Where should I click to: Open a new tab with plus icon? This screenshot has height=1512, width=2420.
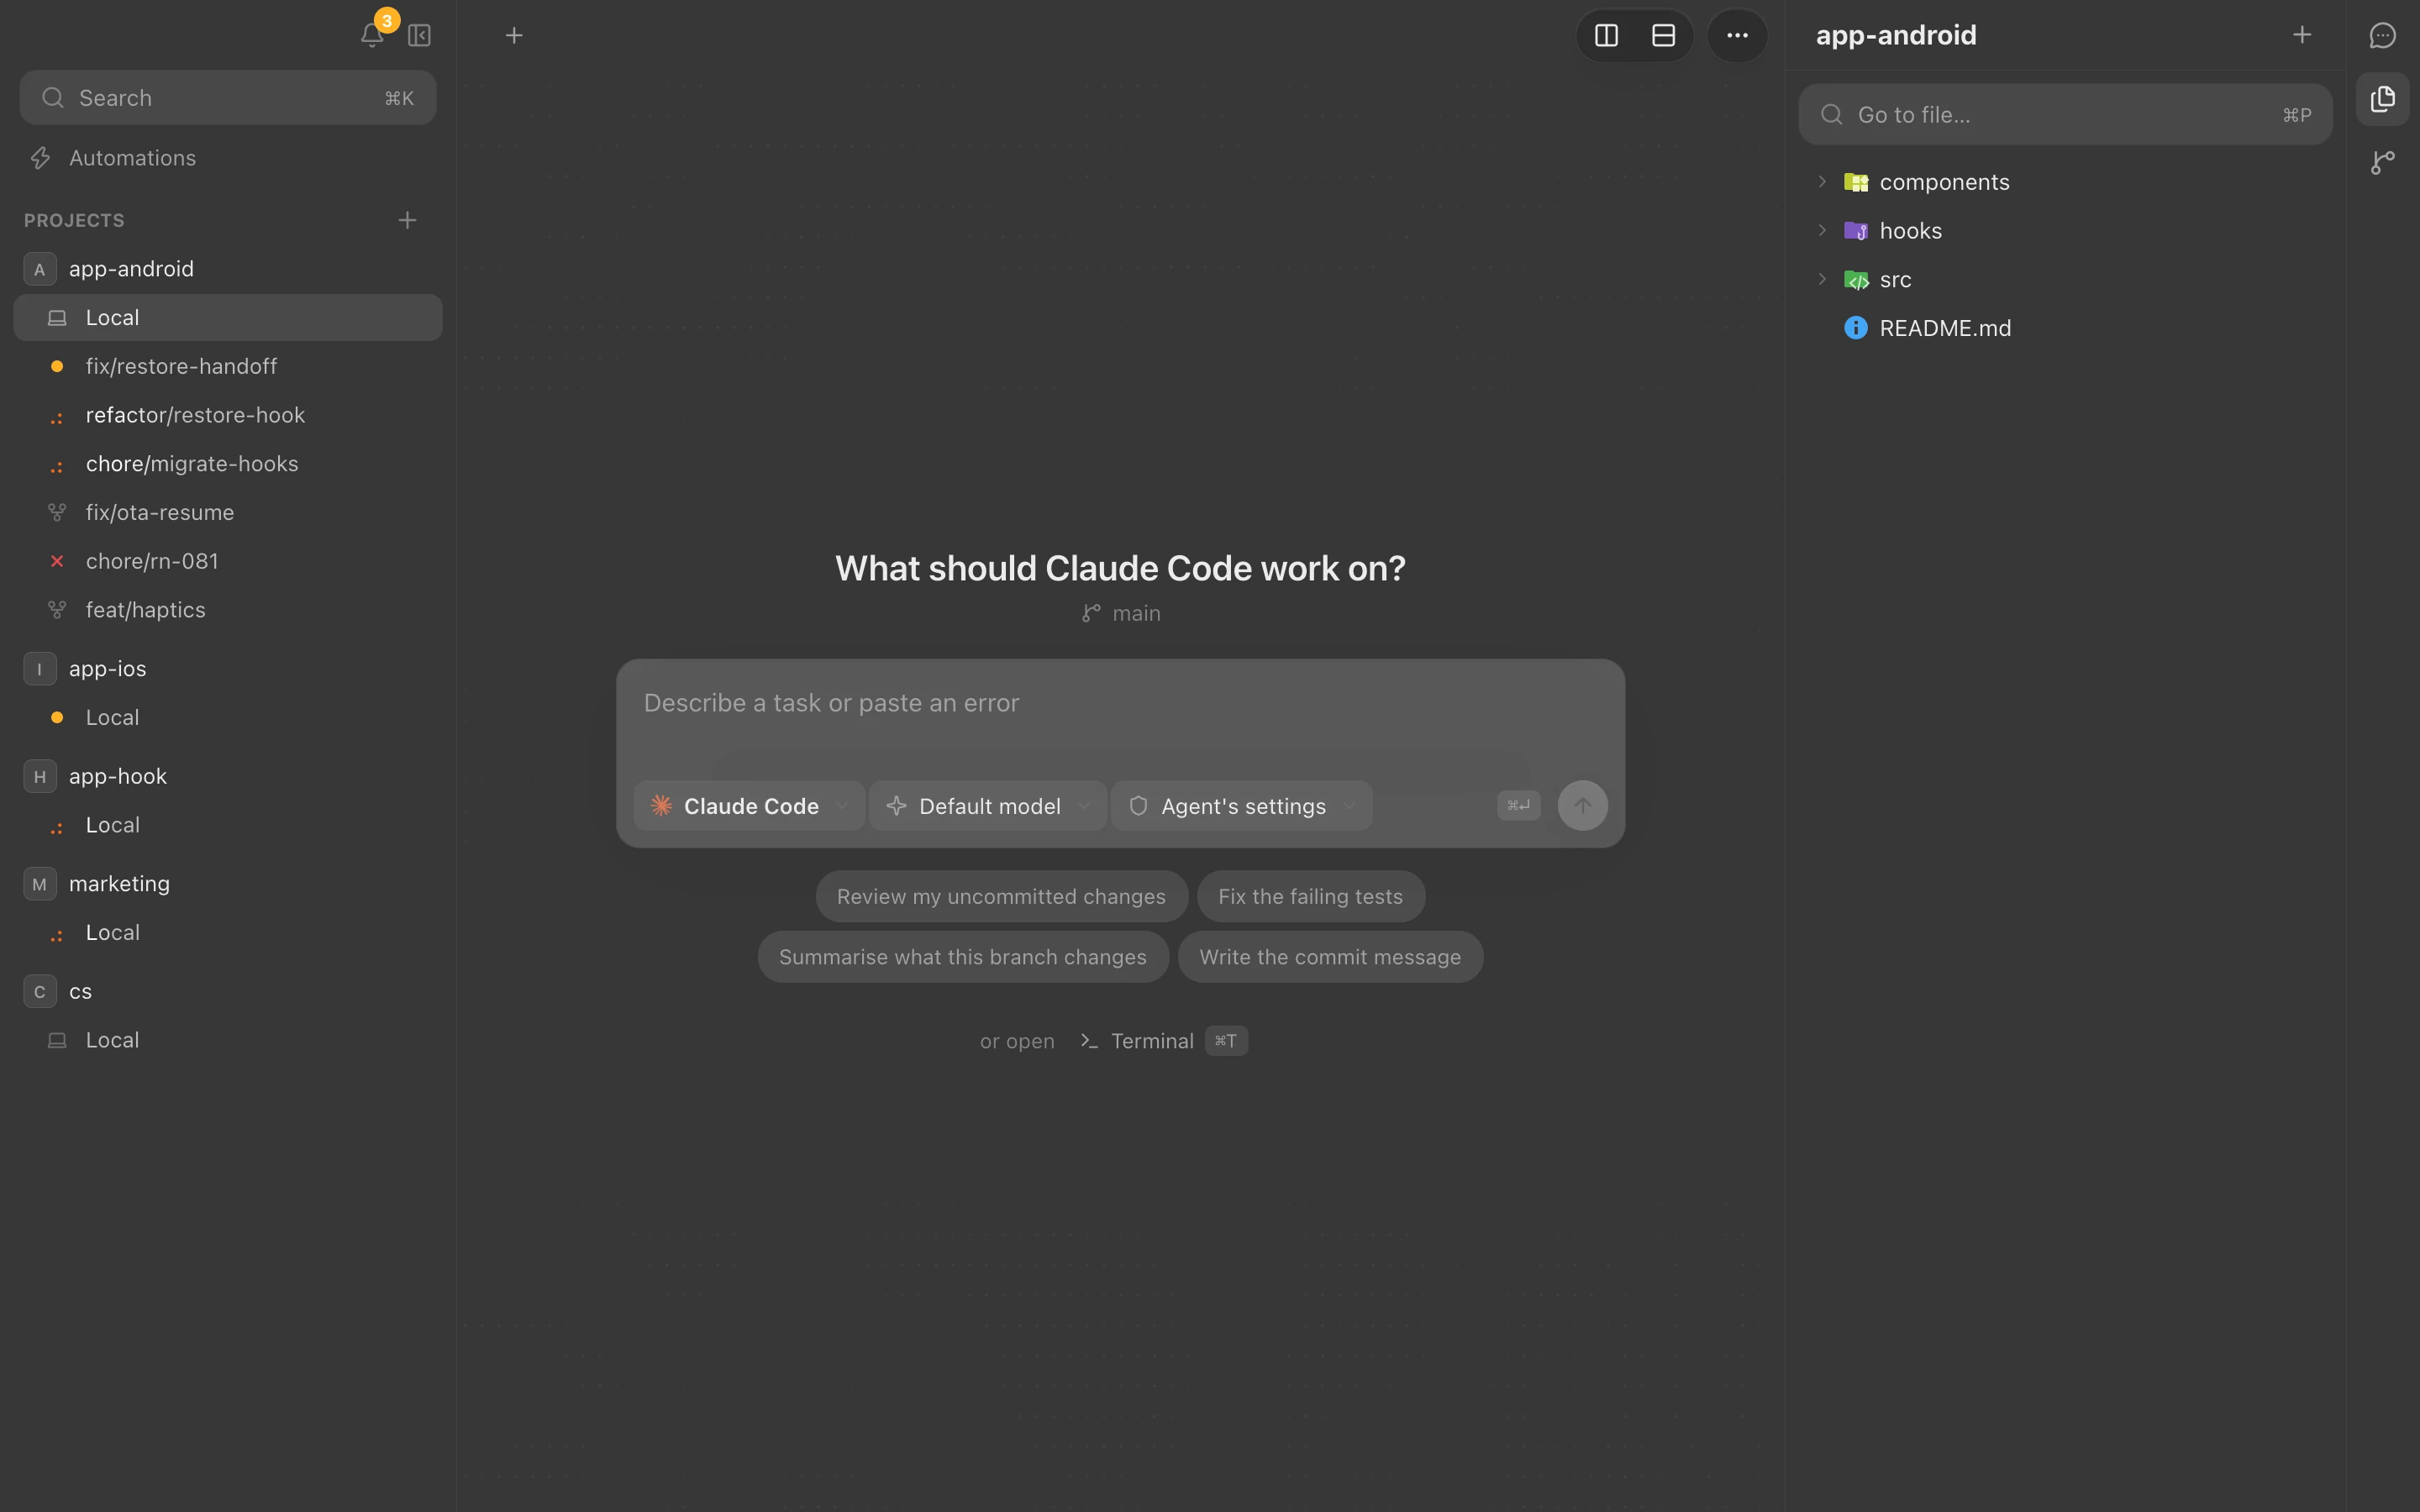(514, 36)
